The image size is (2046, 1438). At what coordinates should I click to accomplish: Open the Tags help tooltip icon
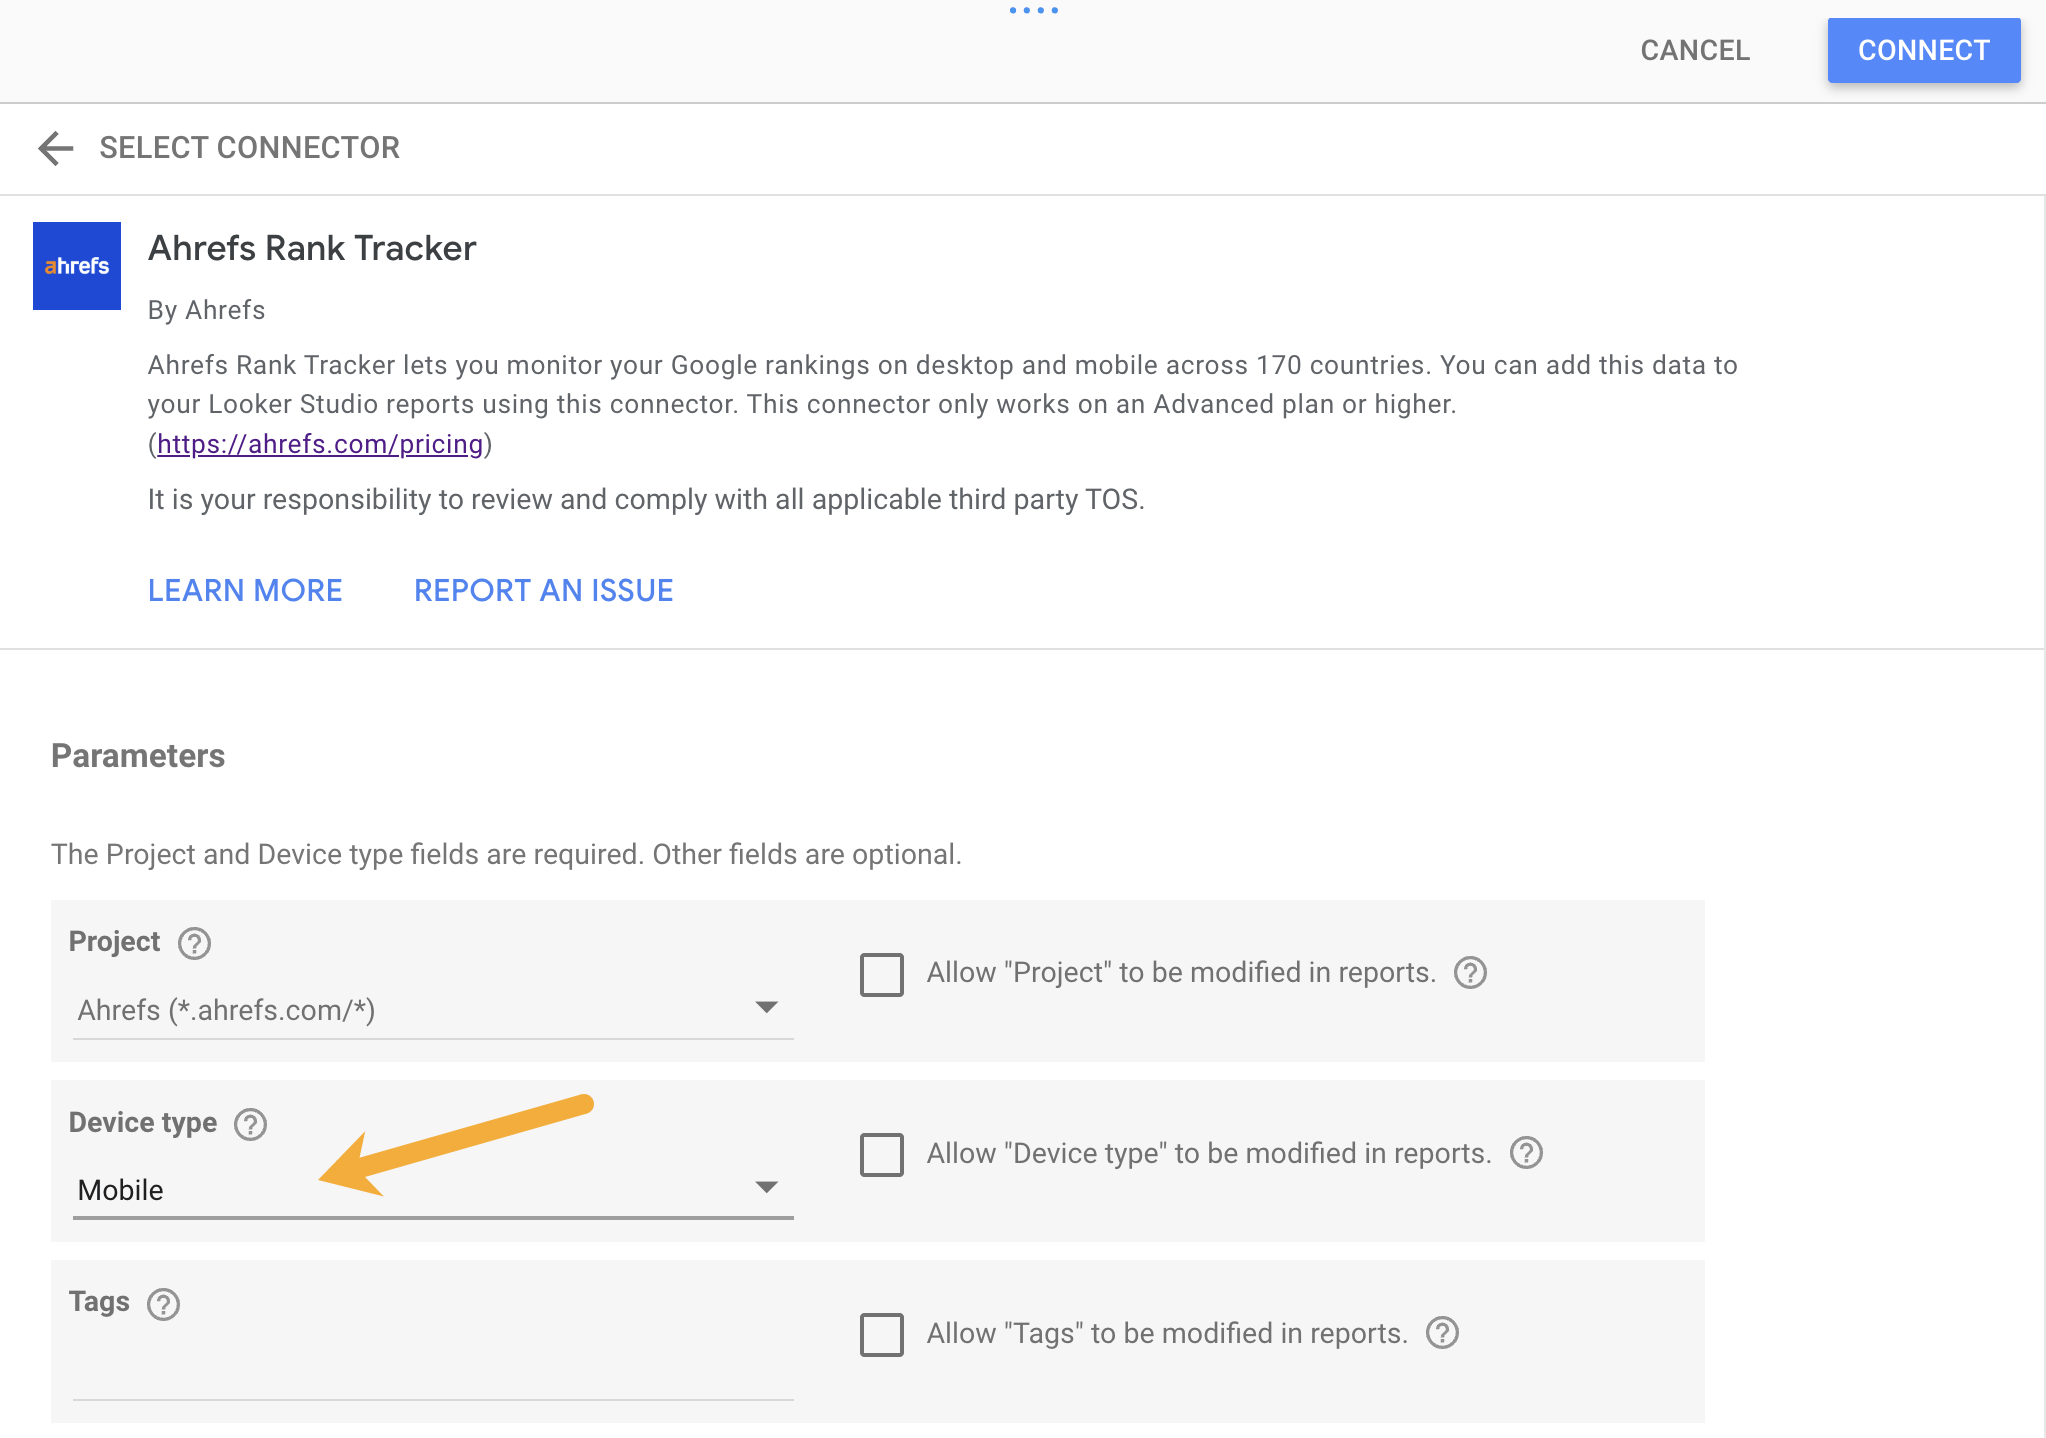pyautogui.click(x=164, y=1304)
